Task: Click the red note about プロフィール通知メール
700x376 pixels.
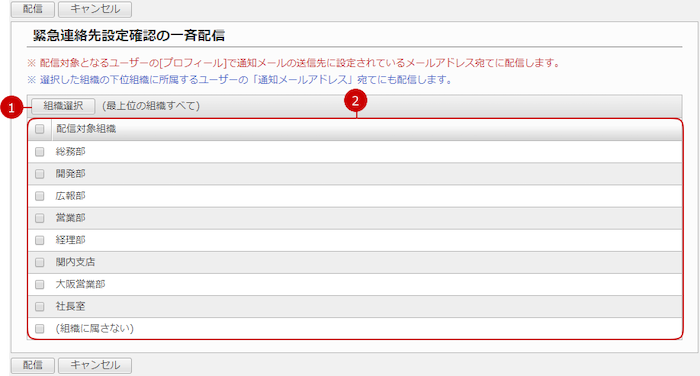Action: 293,63
